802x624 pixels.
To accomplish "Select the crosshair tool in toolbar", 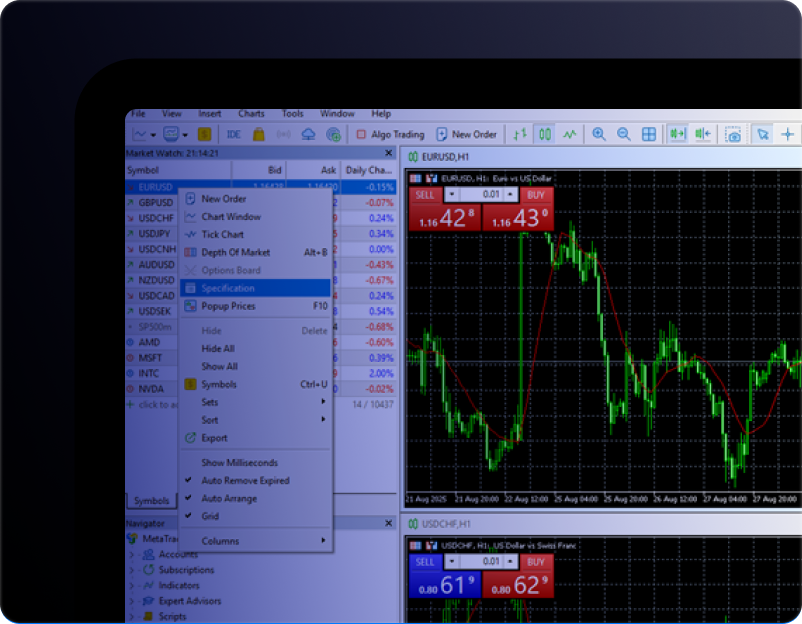I will [788, 134].
